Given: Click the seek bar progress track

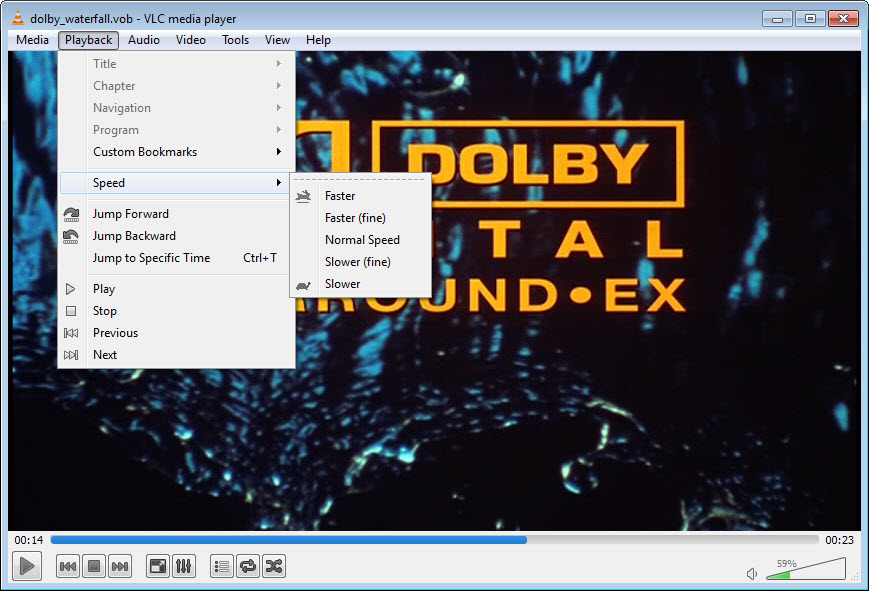Looking at the screenshot, I should pos(434,539).
